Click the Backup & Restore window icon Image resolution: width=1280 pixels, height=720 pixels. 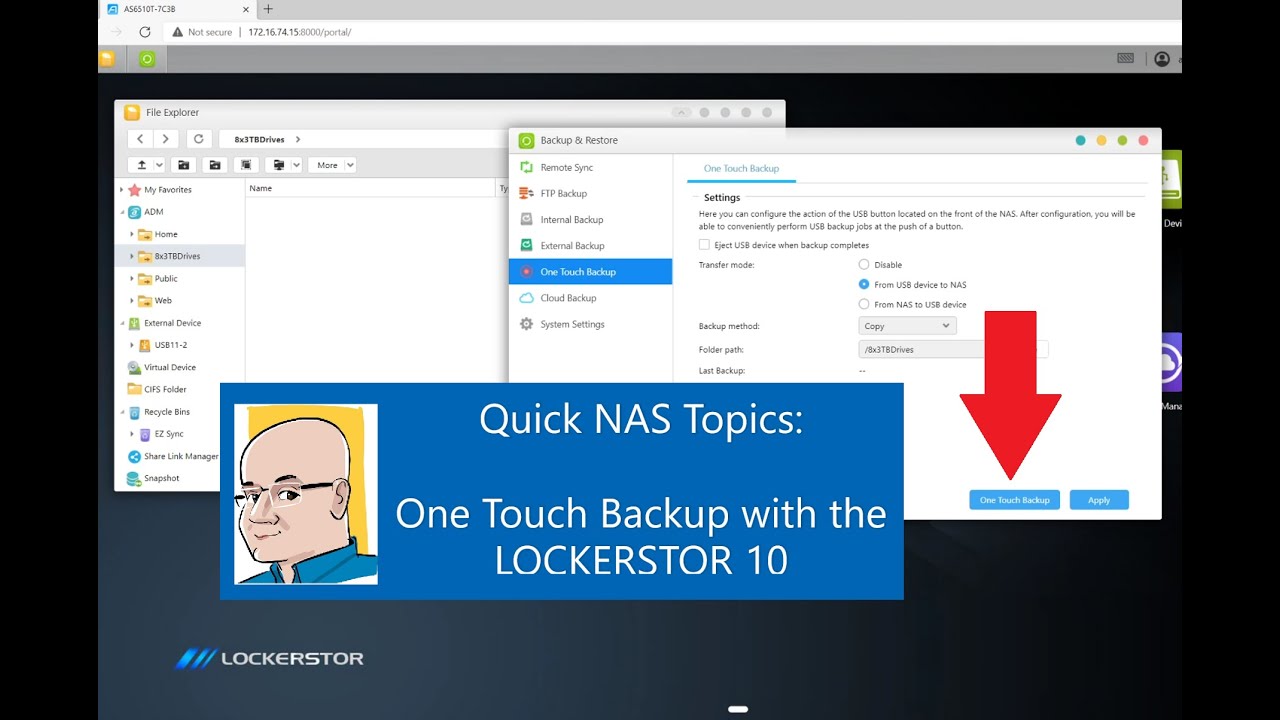526,141
